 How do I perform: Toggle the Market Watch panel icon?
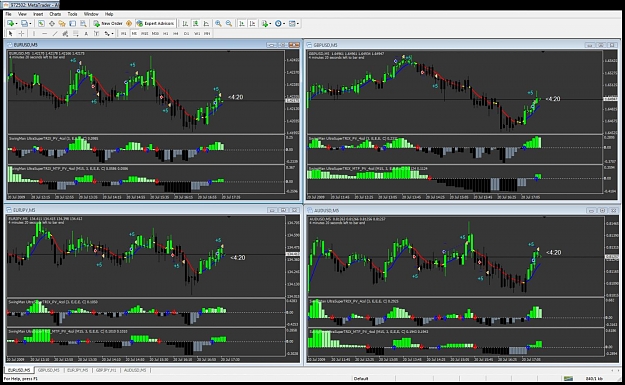[x=41, y=24]
